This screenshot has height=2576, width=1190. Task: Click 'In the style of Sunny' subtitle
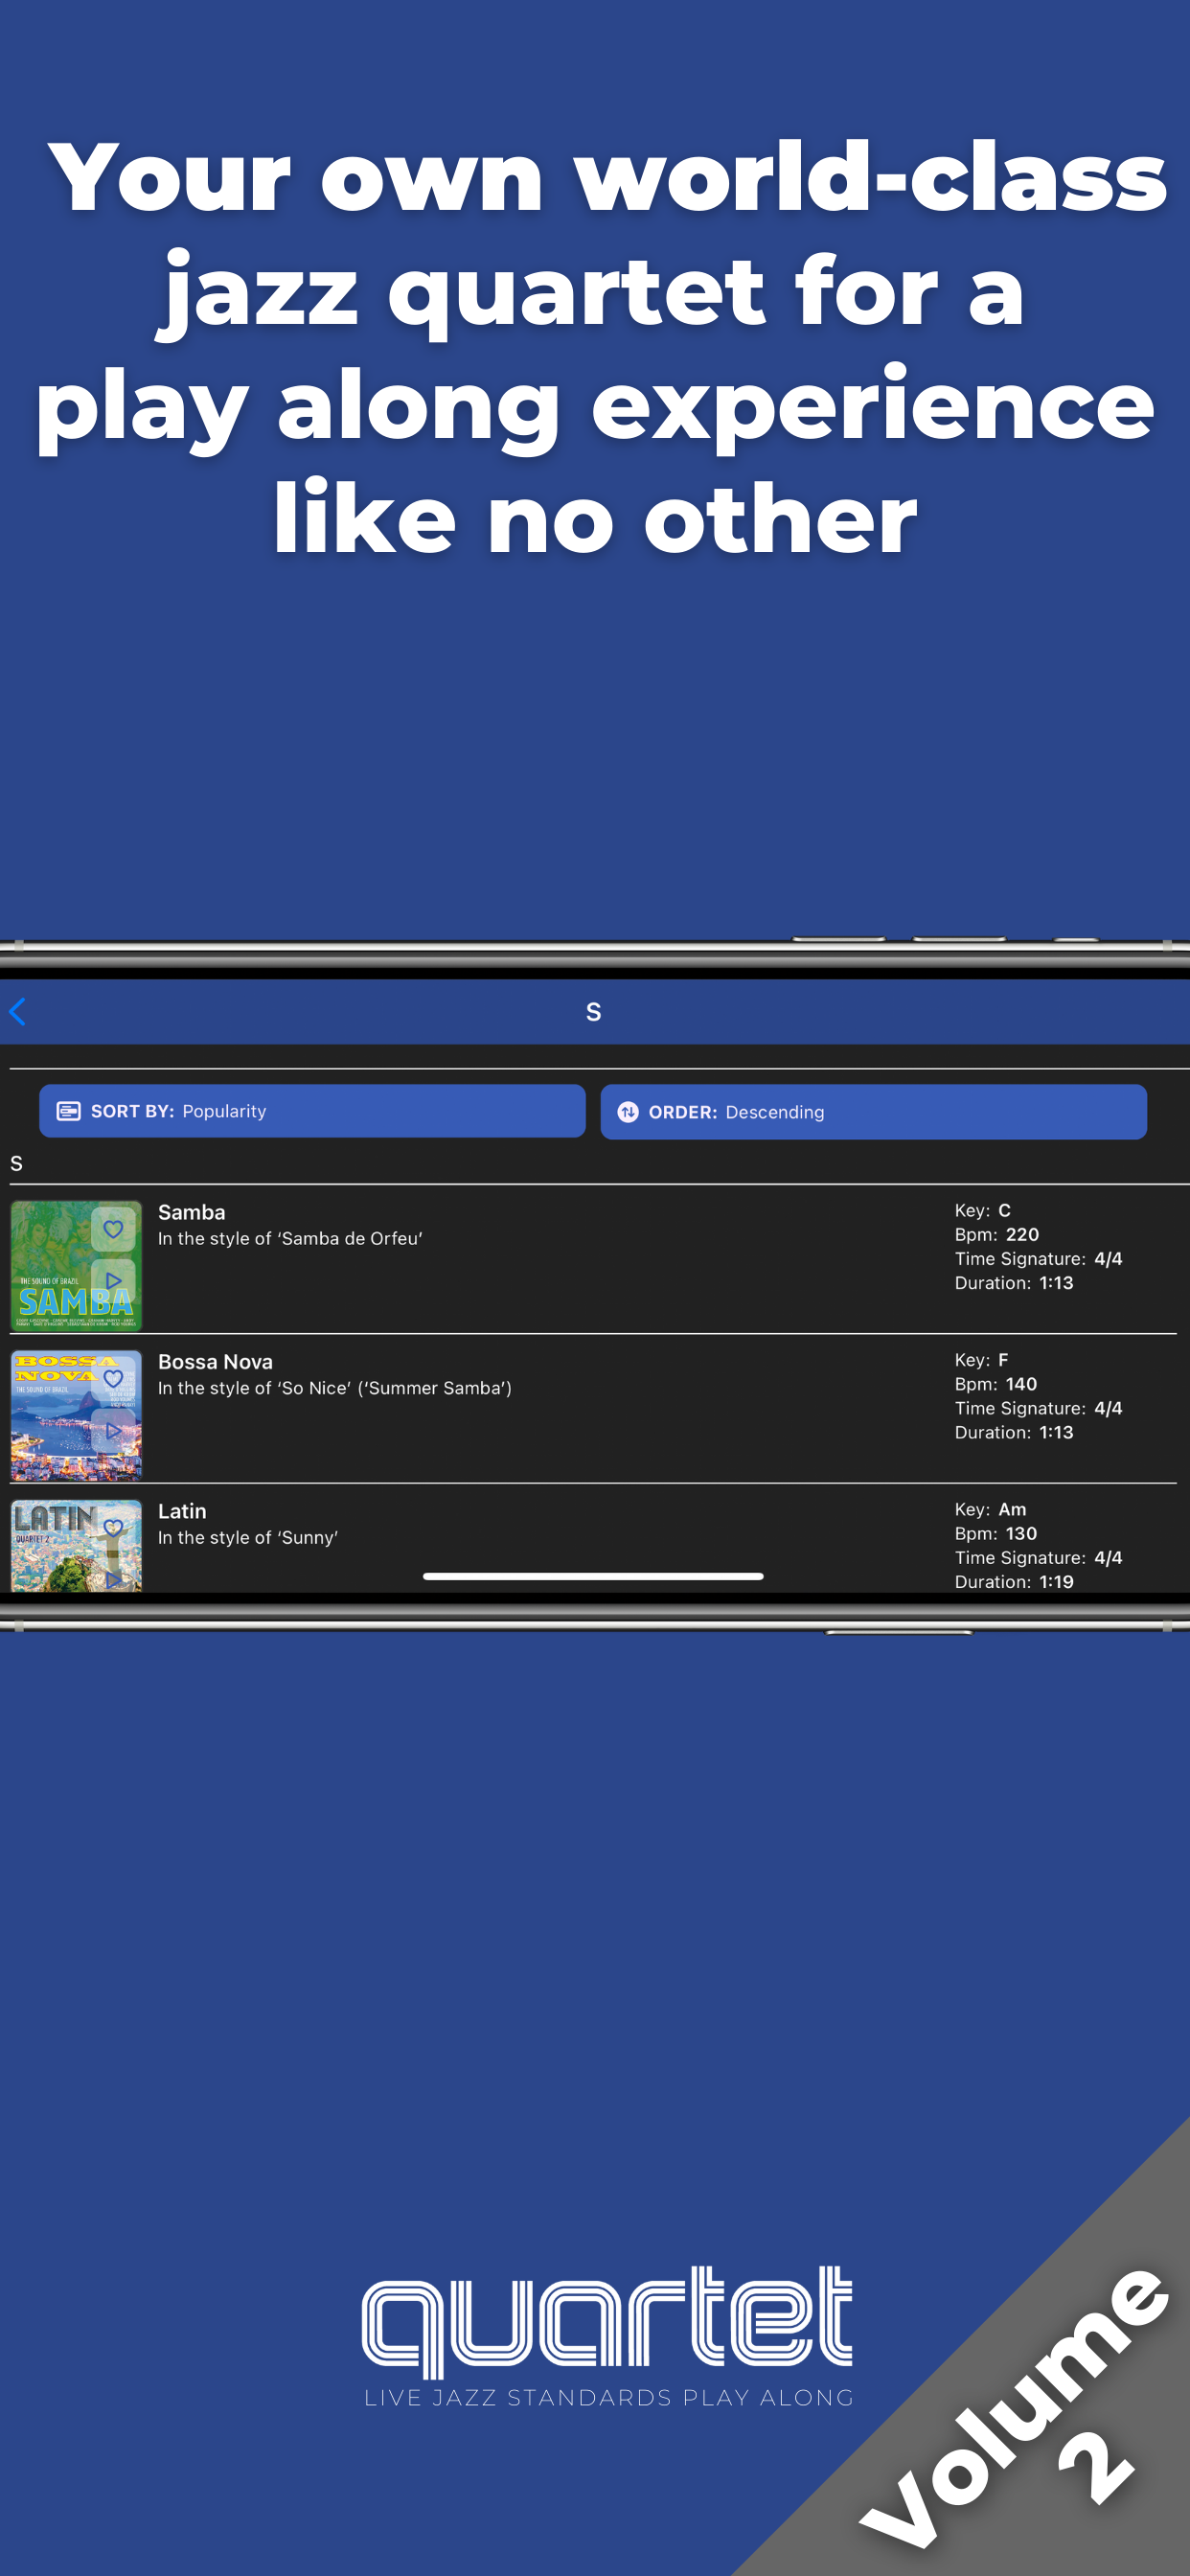coord(248,1537)
